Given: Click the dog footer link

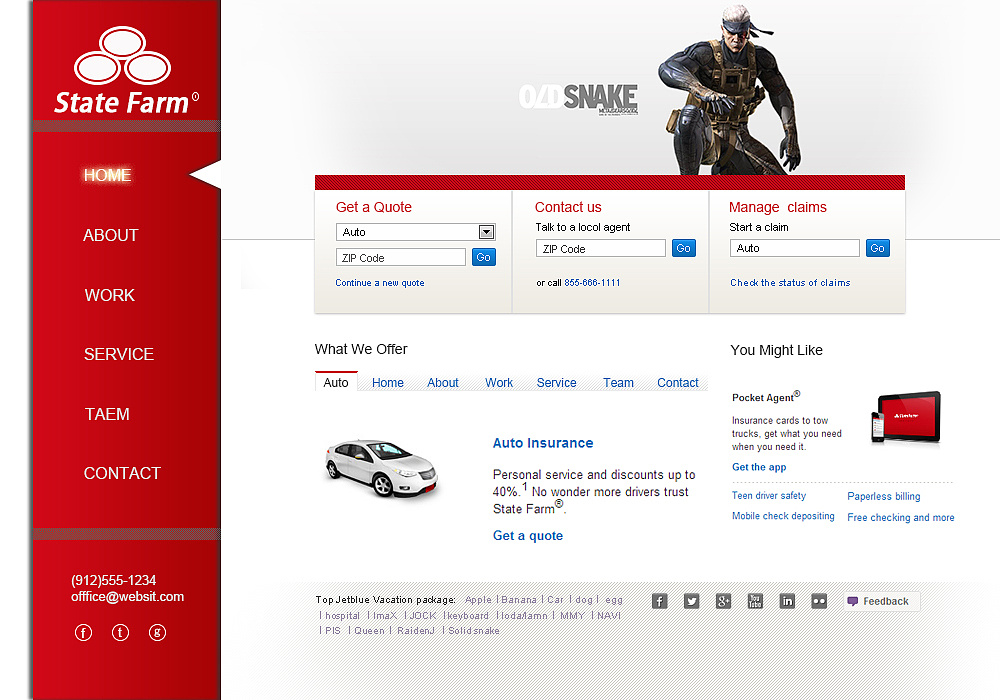Looking at the screenshot, I should tap(584, 600).
